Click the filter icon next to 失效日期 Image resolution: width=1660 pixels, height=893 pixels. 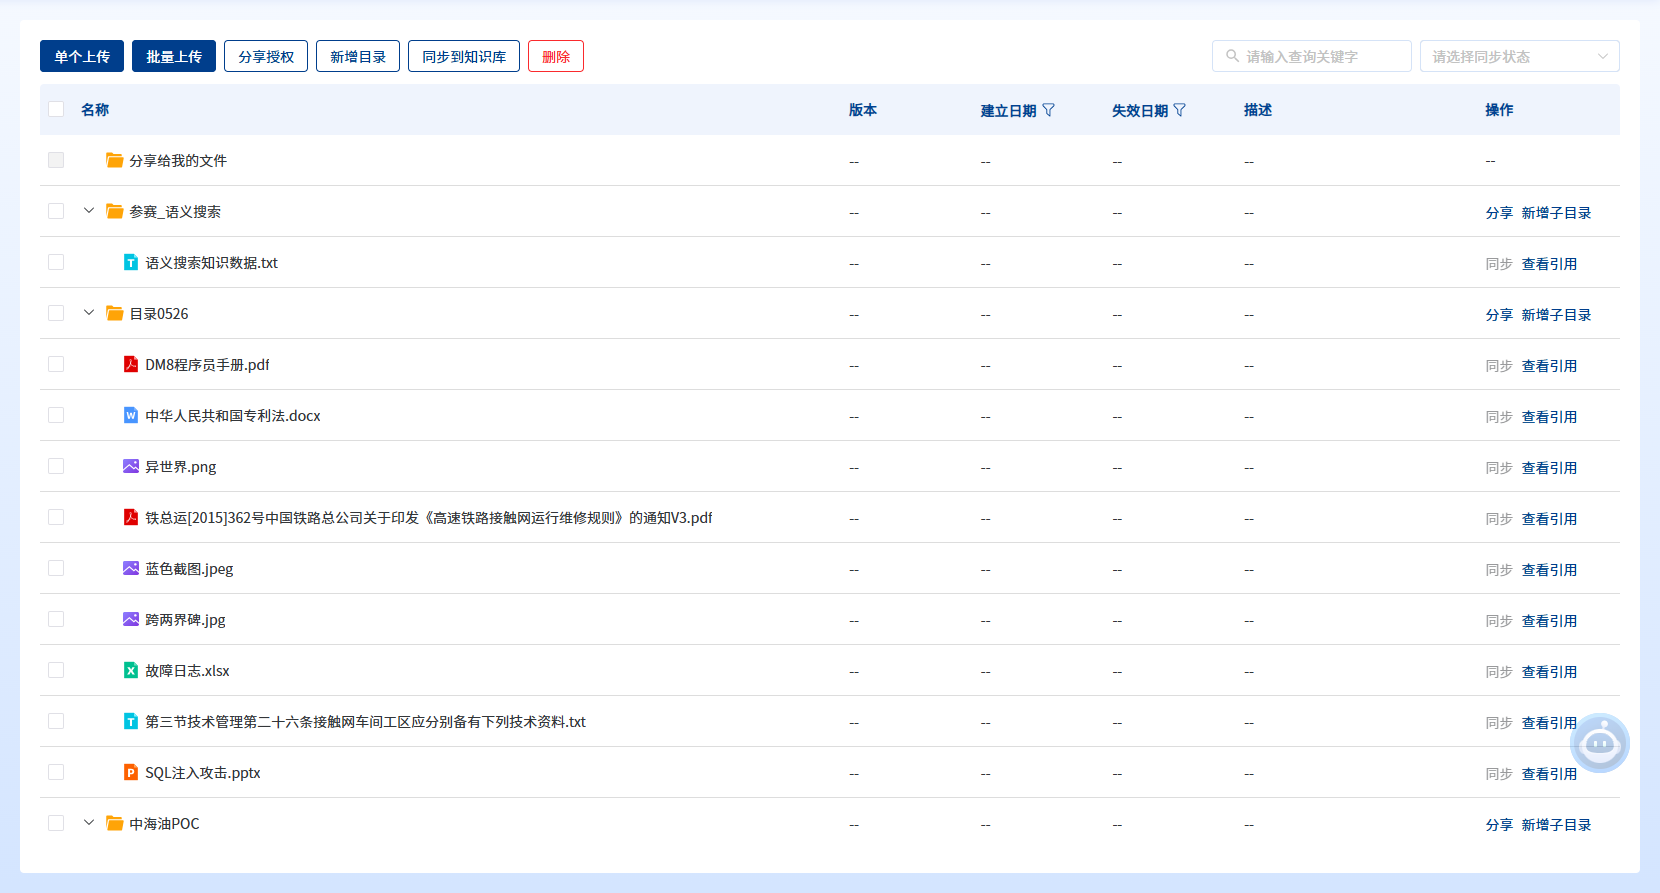(1180, 110)
